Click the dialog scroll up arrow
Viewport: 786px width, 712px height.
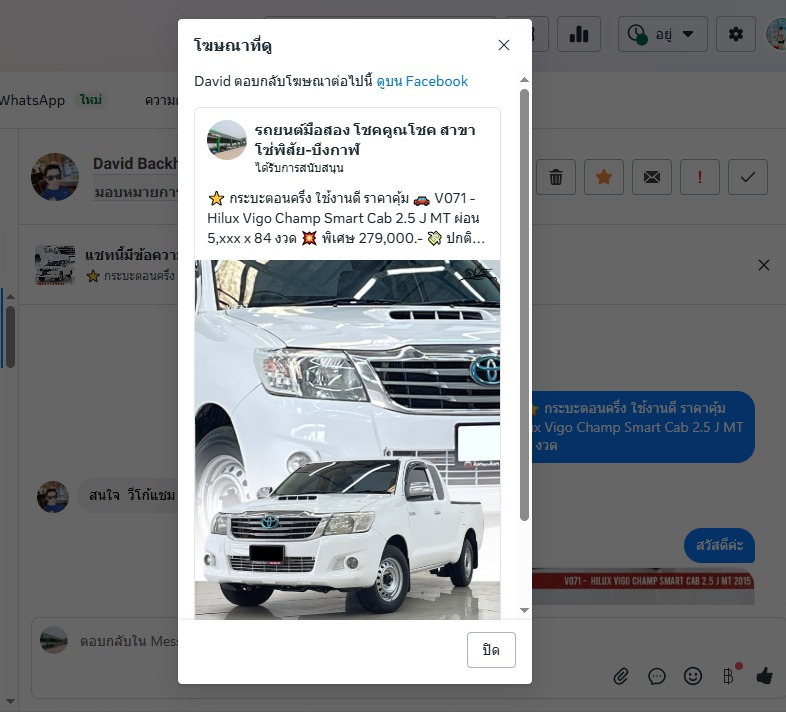click(524, 80)
